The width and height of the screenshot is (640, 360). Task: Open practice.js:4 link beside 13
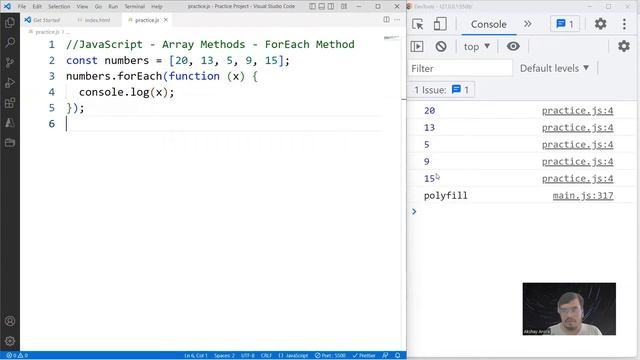578,128
